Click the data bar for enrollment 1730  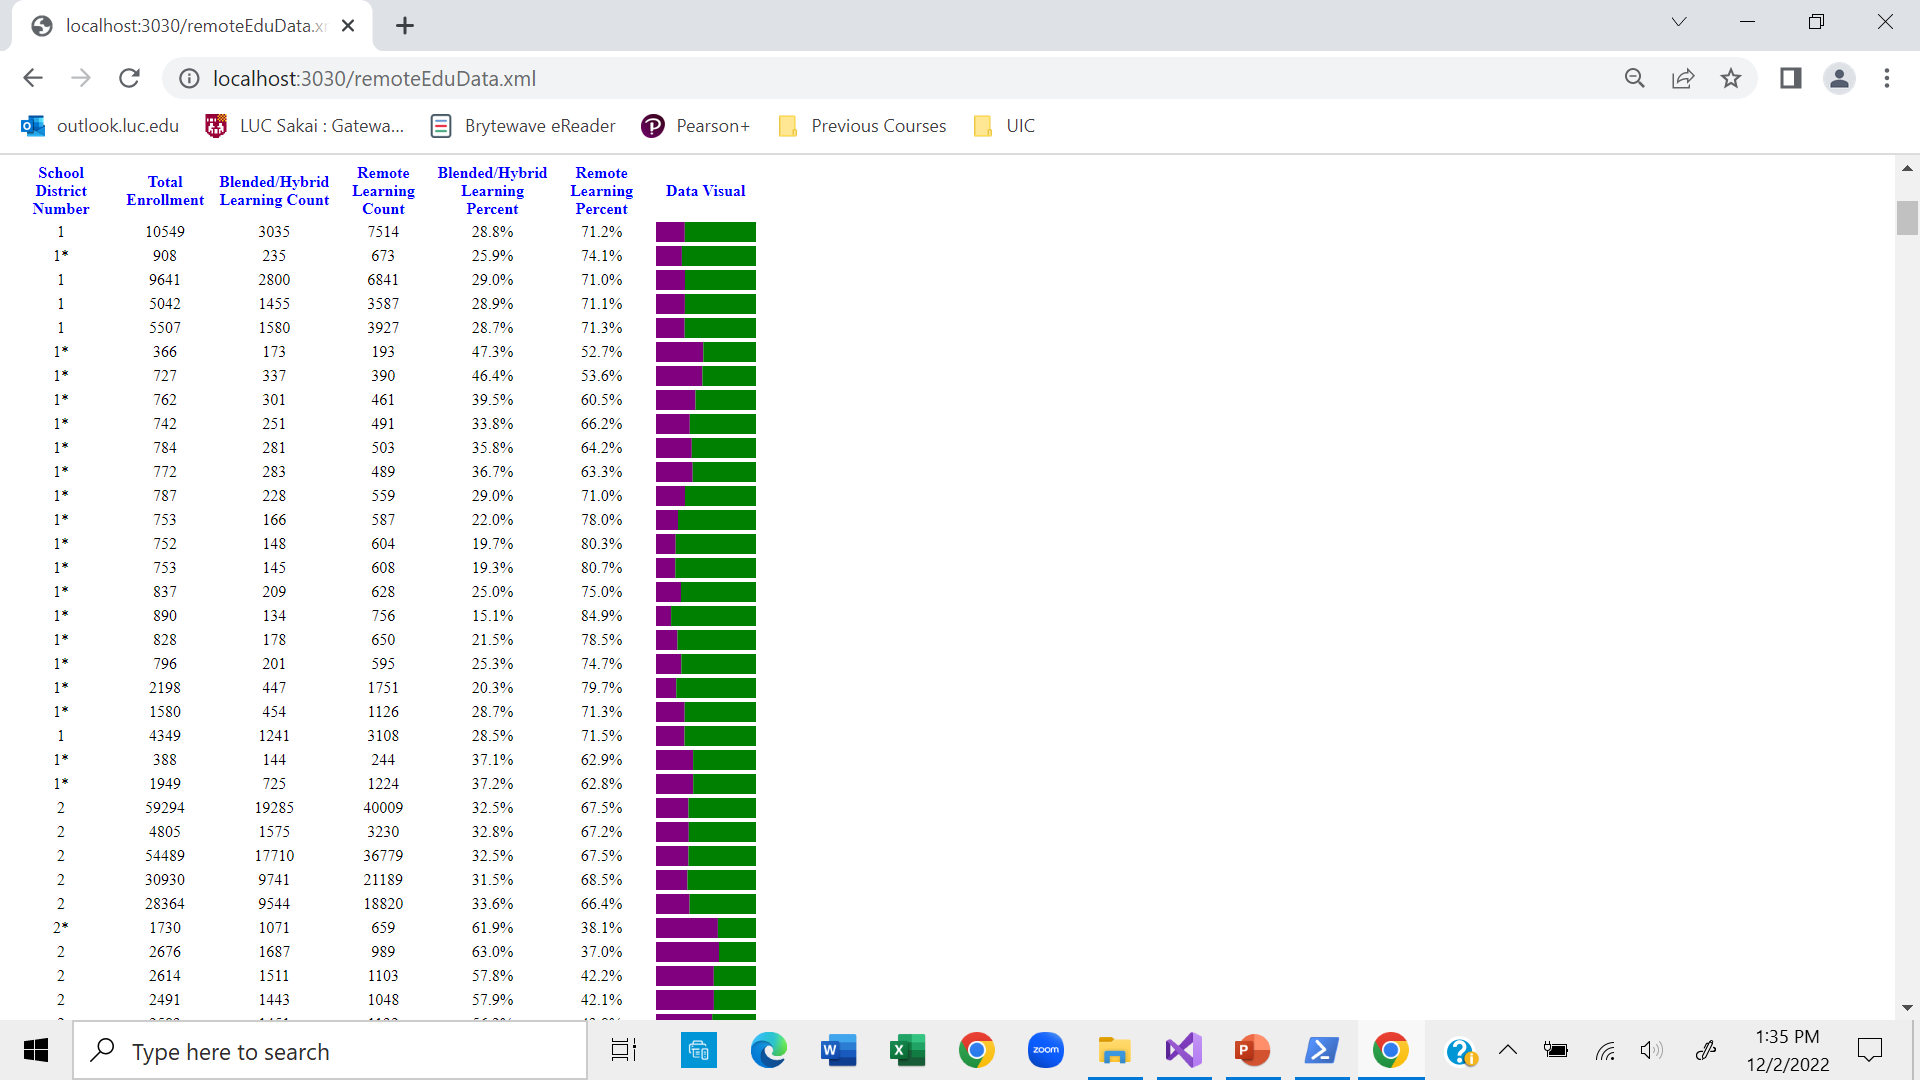pos(706,928)
